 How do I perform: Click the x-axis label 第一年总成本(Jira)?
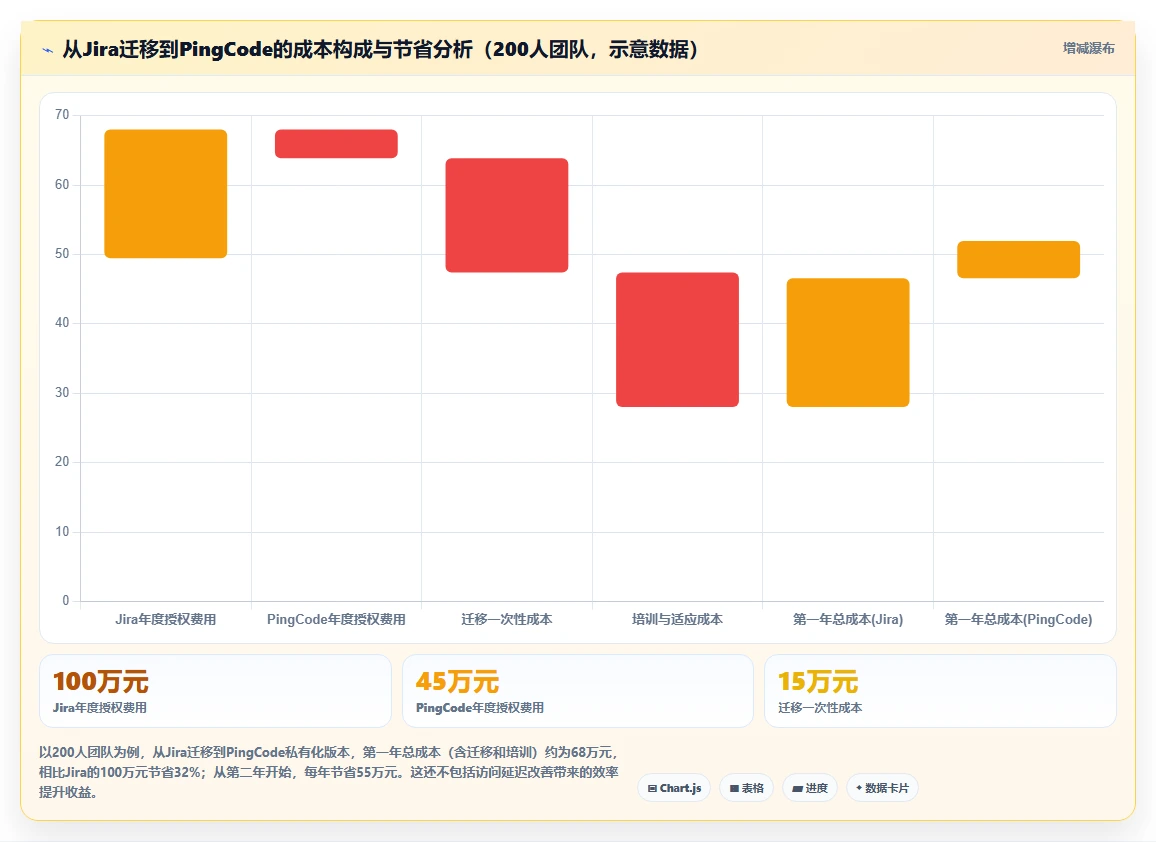click(x=848, y=619)
